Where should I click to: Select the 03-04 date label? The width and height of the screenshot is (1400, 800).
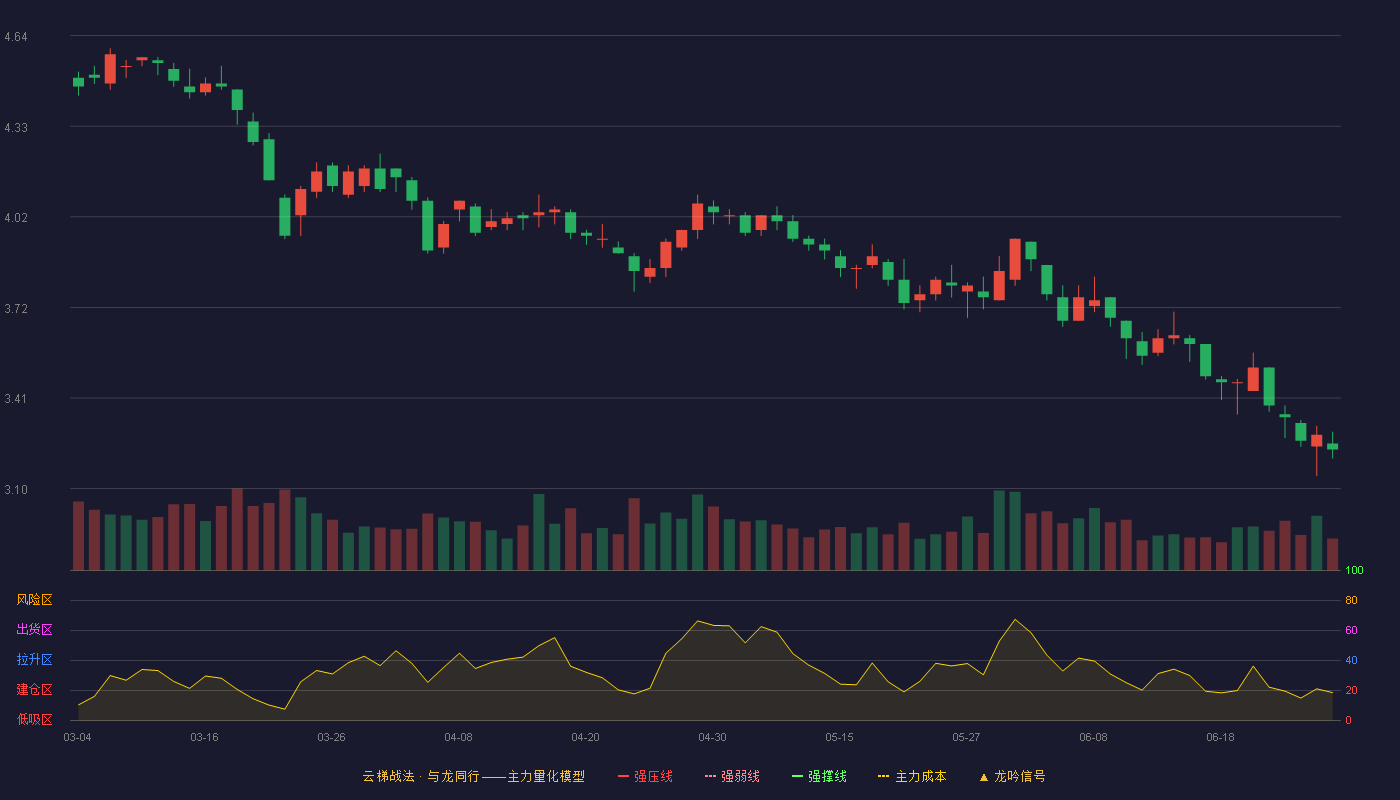tap(77, 737)
